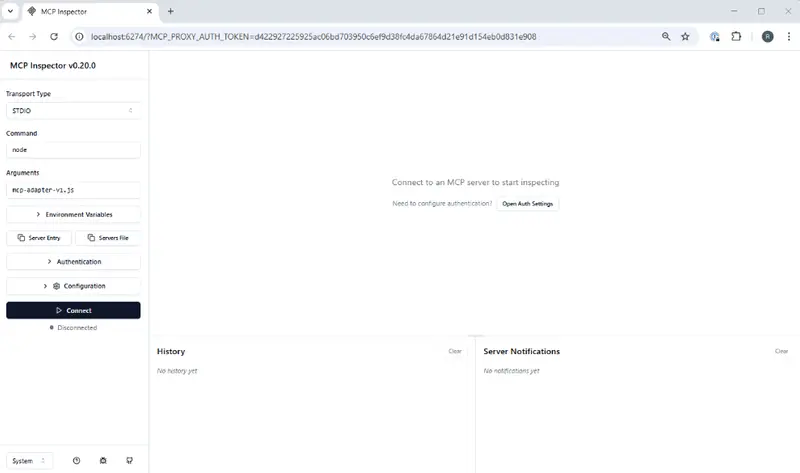
Task: Click the Connect button
Action: [x=73, y=310]
